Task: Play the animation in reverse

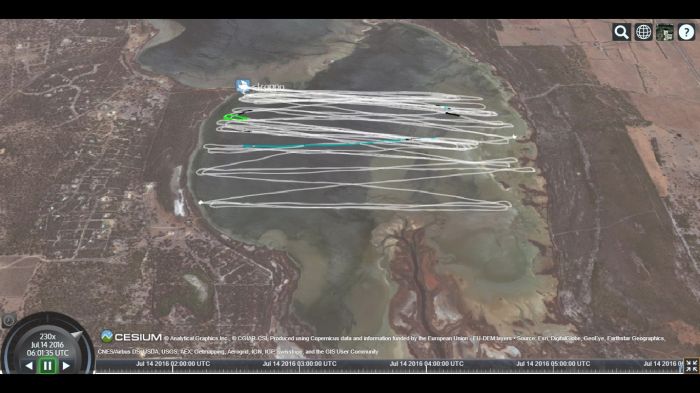Action: pos(29,366)
